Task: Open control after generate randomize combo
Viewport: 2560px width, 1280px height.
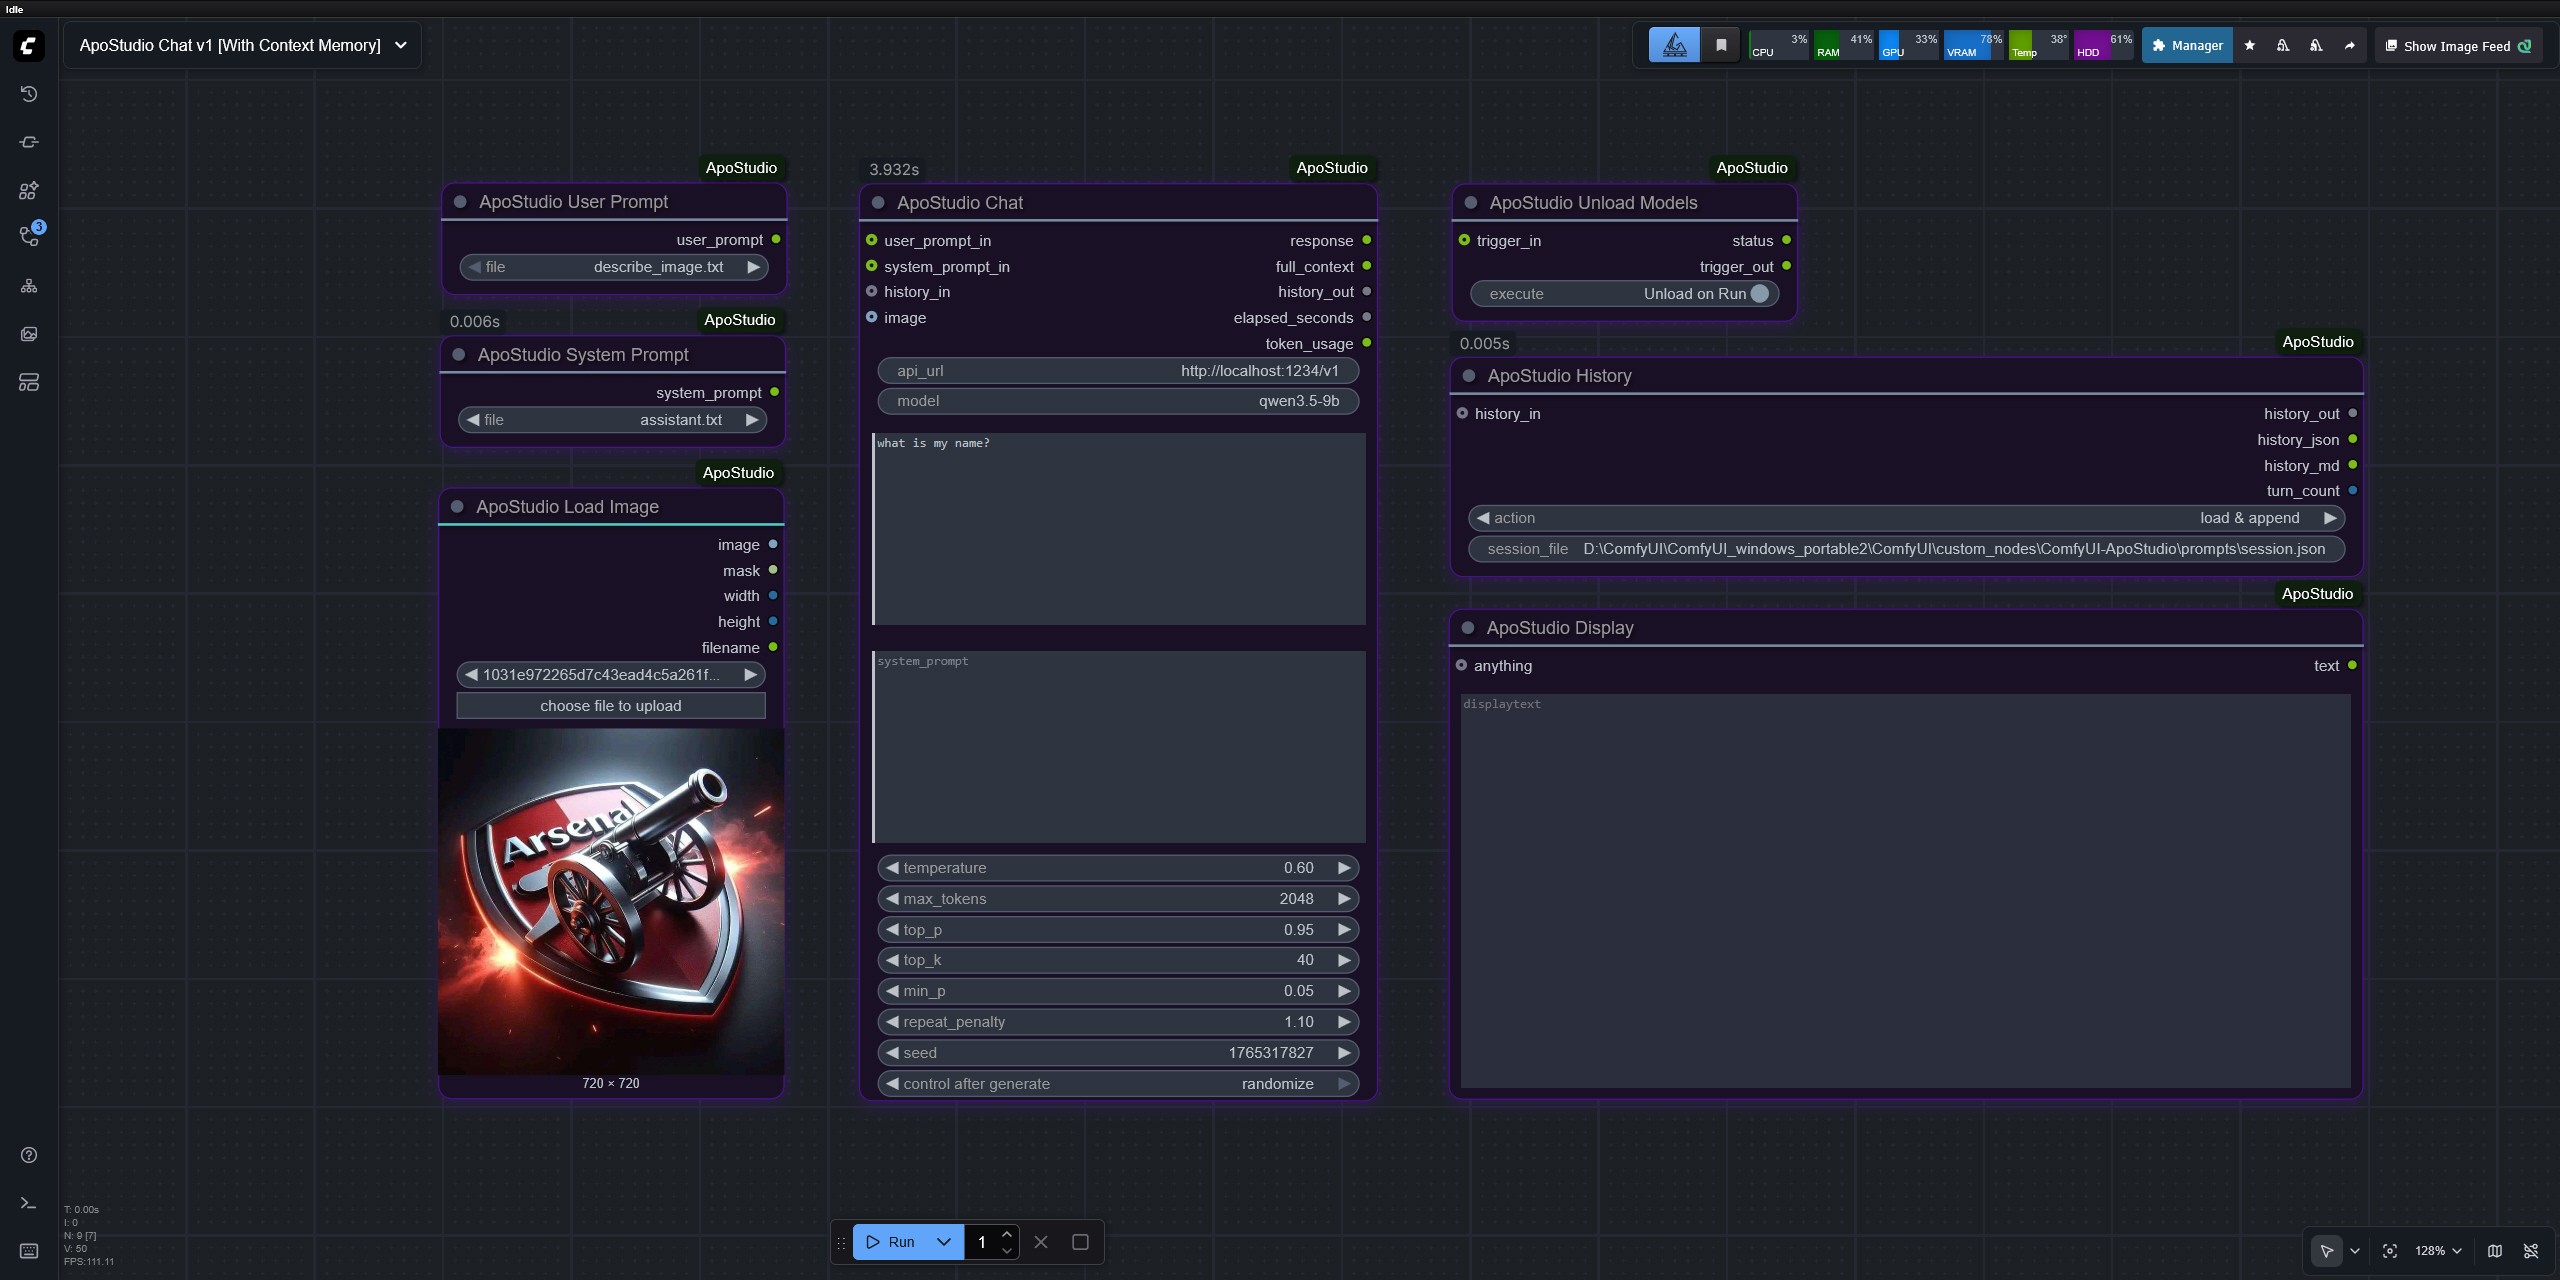Action: coord(1118,1084)
